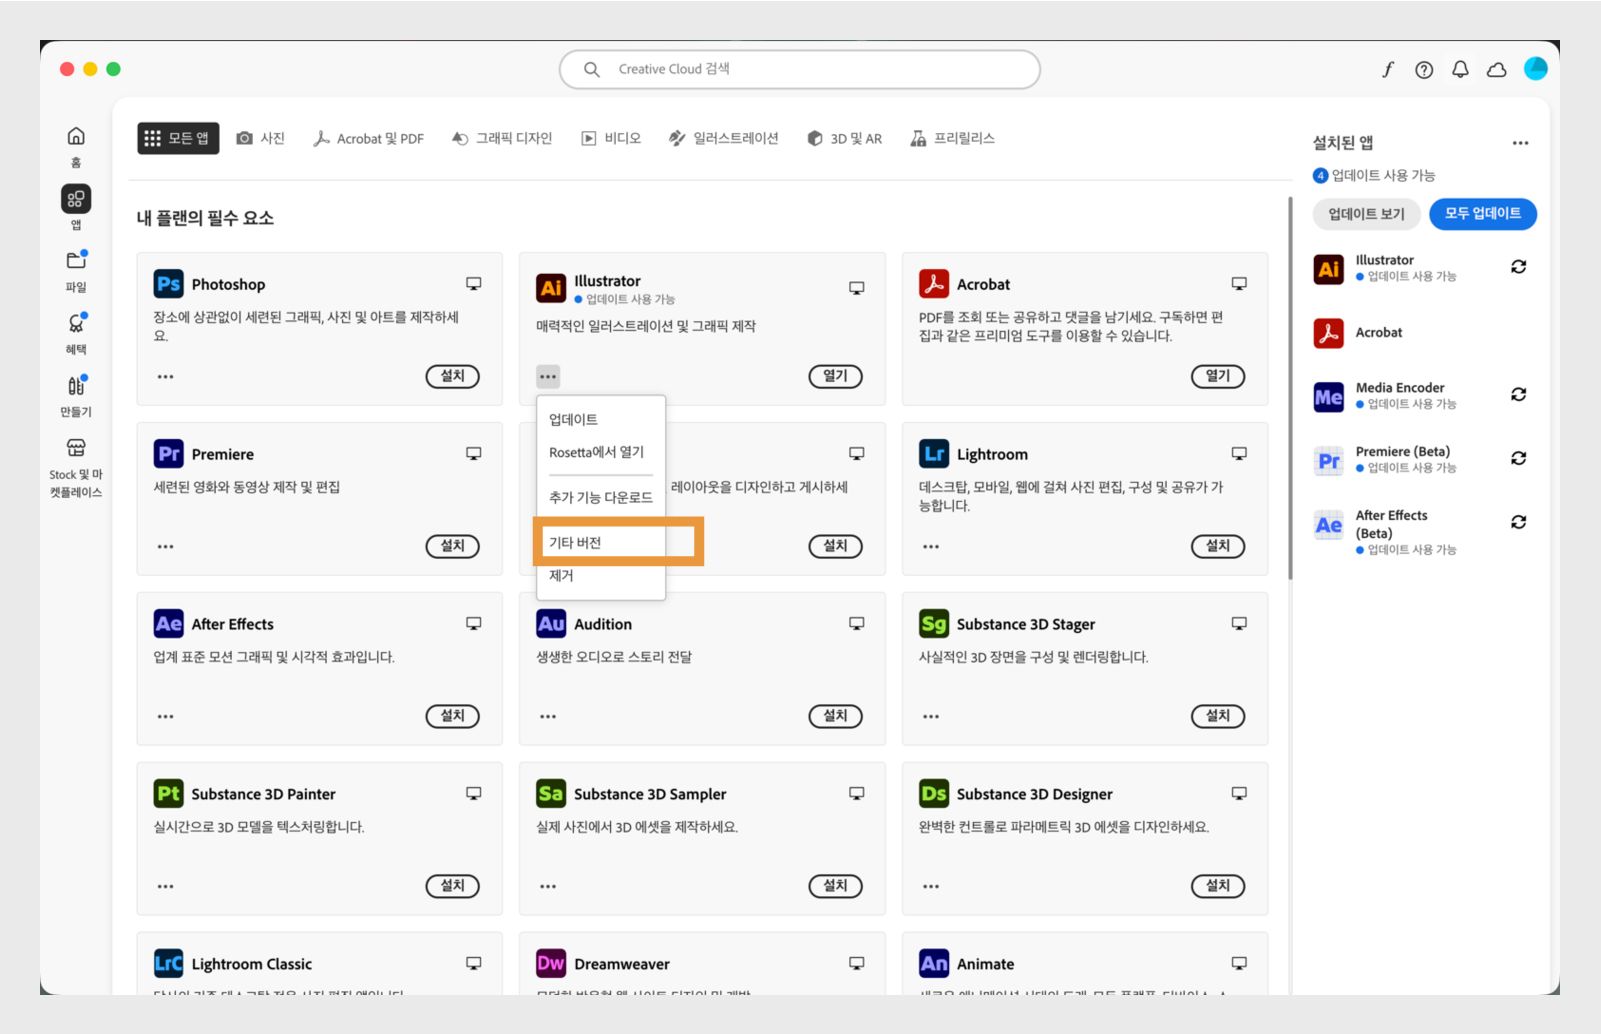Click the Premiere app icon in the card
This screenshot has height=1034, width=1601.
tap(168, 454)
